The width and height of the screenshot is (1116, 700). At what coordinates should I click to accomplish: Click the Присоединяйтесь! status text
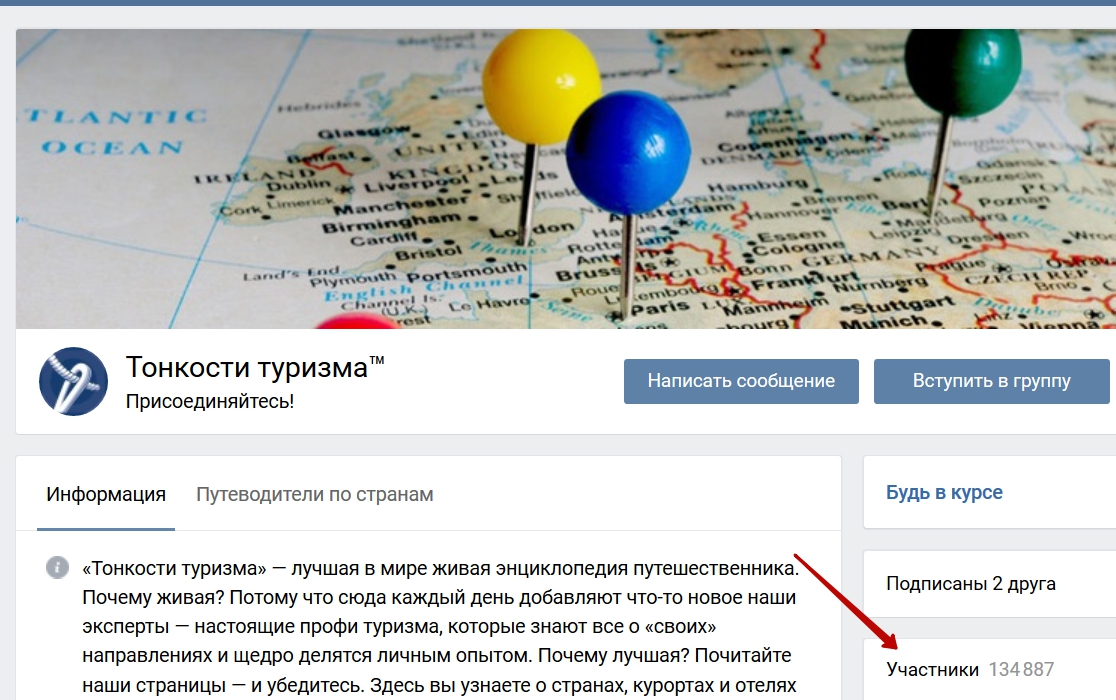[x=210, y=401]
